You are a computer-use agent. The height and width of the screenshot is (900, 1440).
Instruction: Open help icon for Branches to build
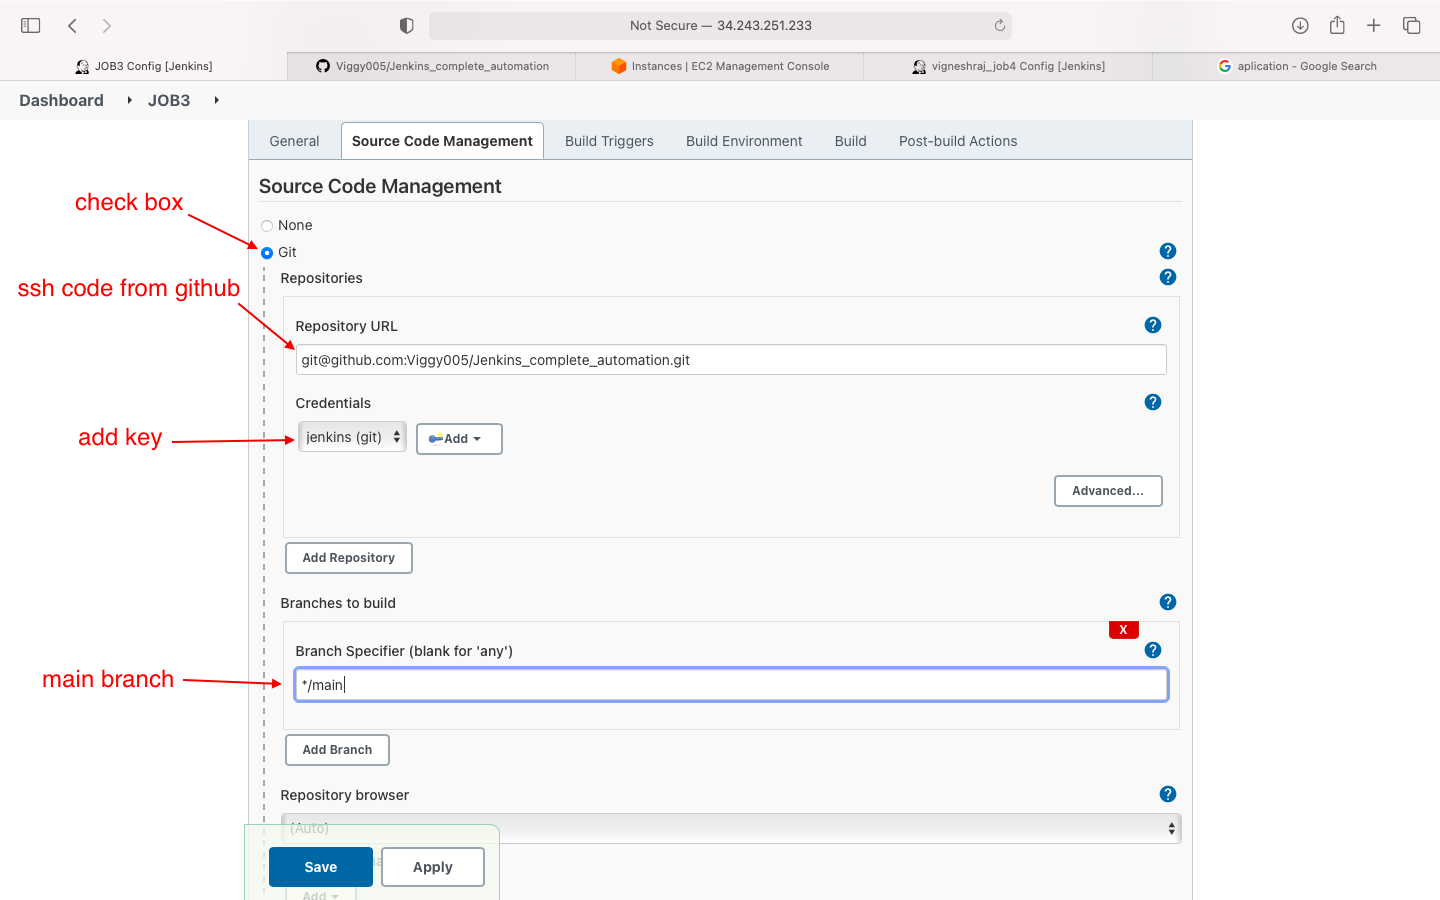click(x=1168, y=602)
